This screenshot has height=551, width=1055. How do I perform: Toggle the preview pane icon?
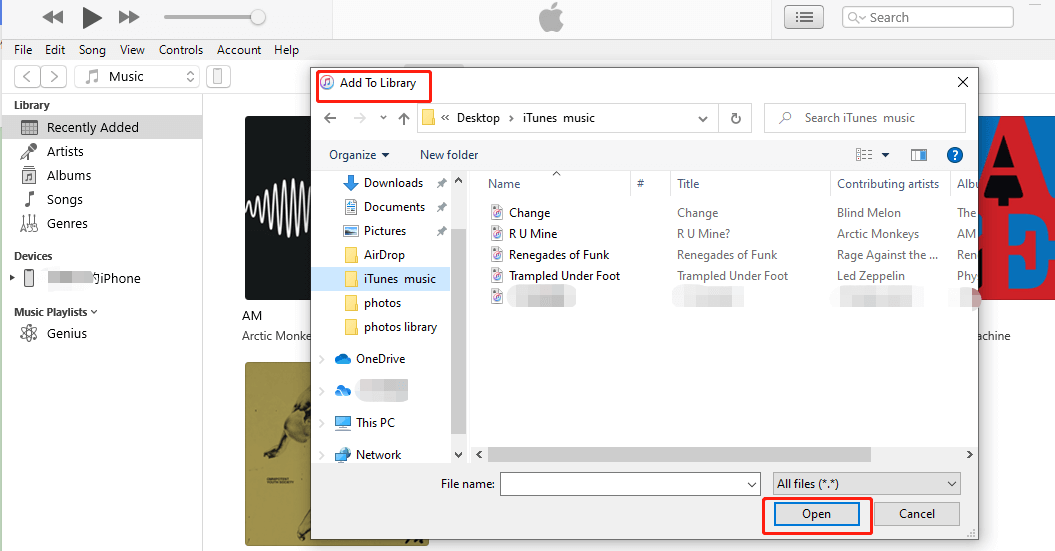[919, 155]
